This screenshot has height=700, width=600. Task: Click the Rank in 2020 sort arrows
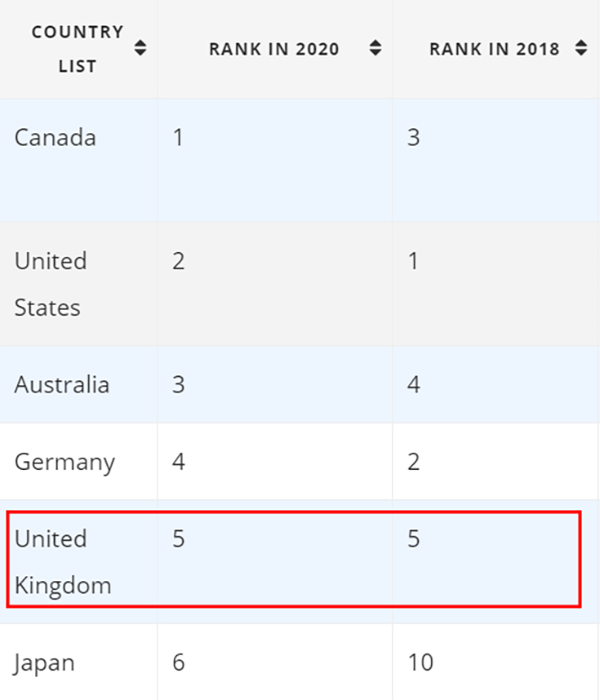point(375,48)
